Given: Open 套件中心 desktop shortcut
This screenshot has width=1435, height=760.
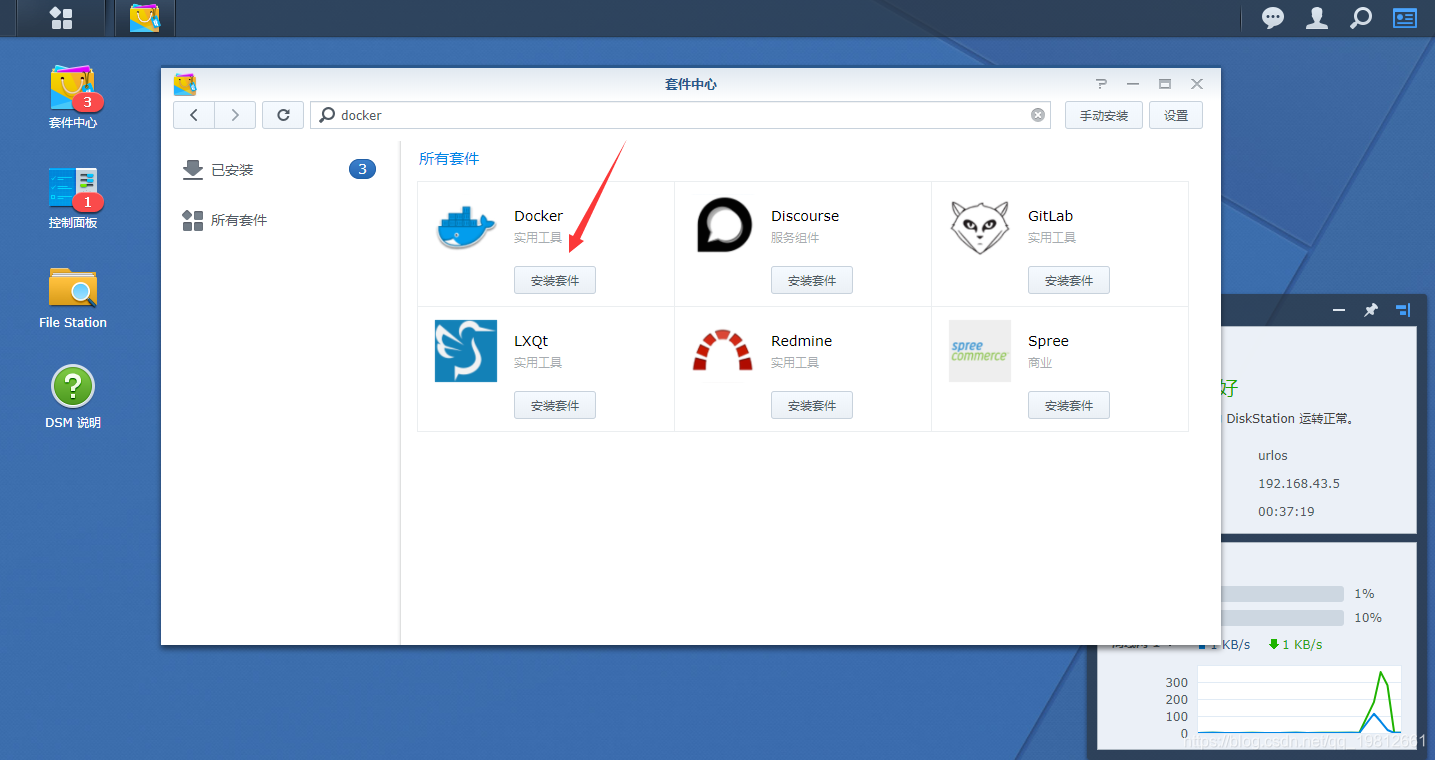Looking at the screenshot, I should pos(73,97).
